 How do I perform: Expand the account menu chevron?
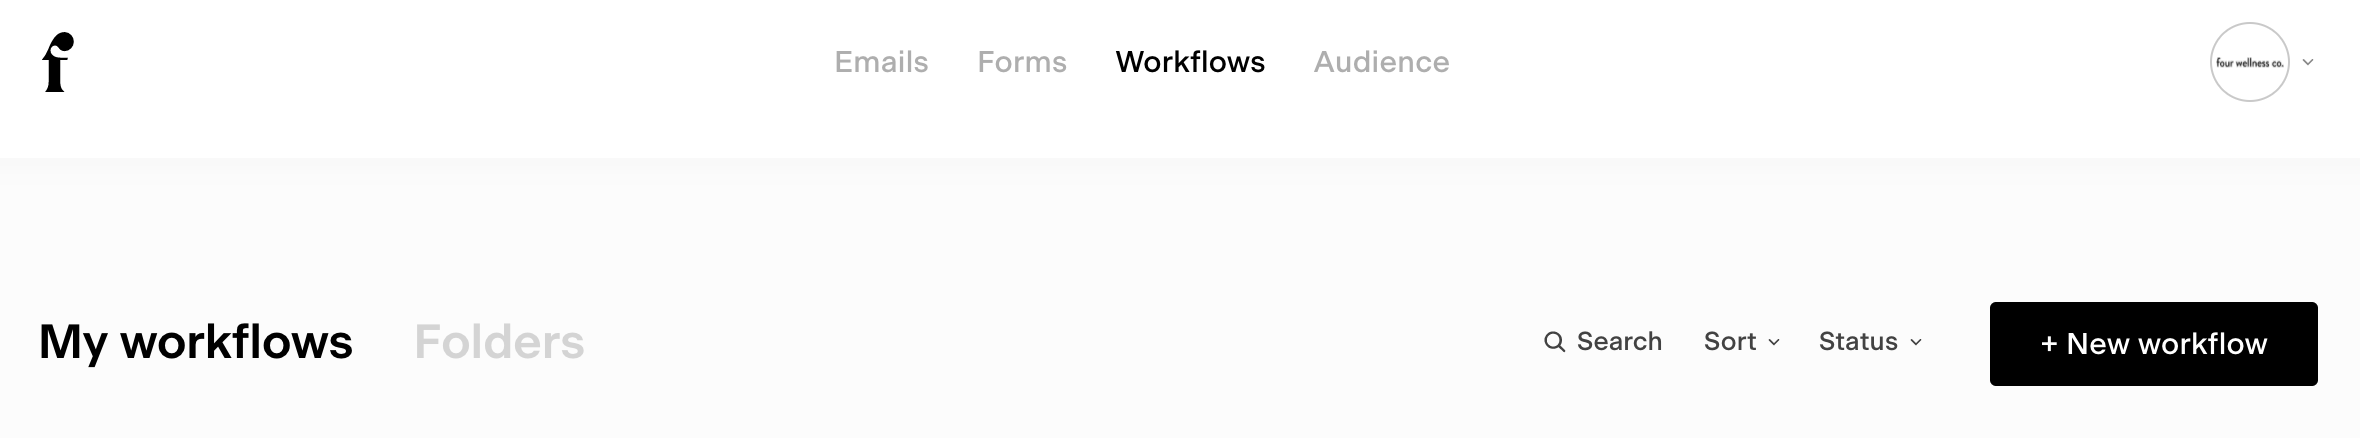point(2308,62)
